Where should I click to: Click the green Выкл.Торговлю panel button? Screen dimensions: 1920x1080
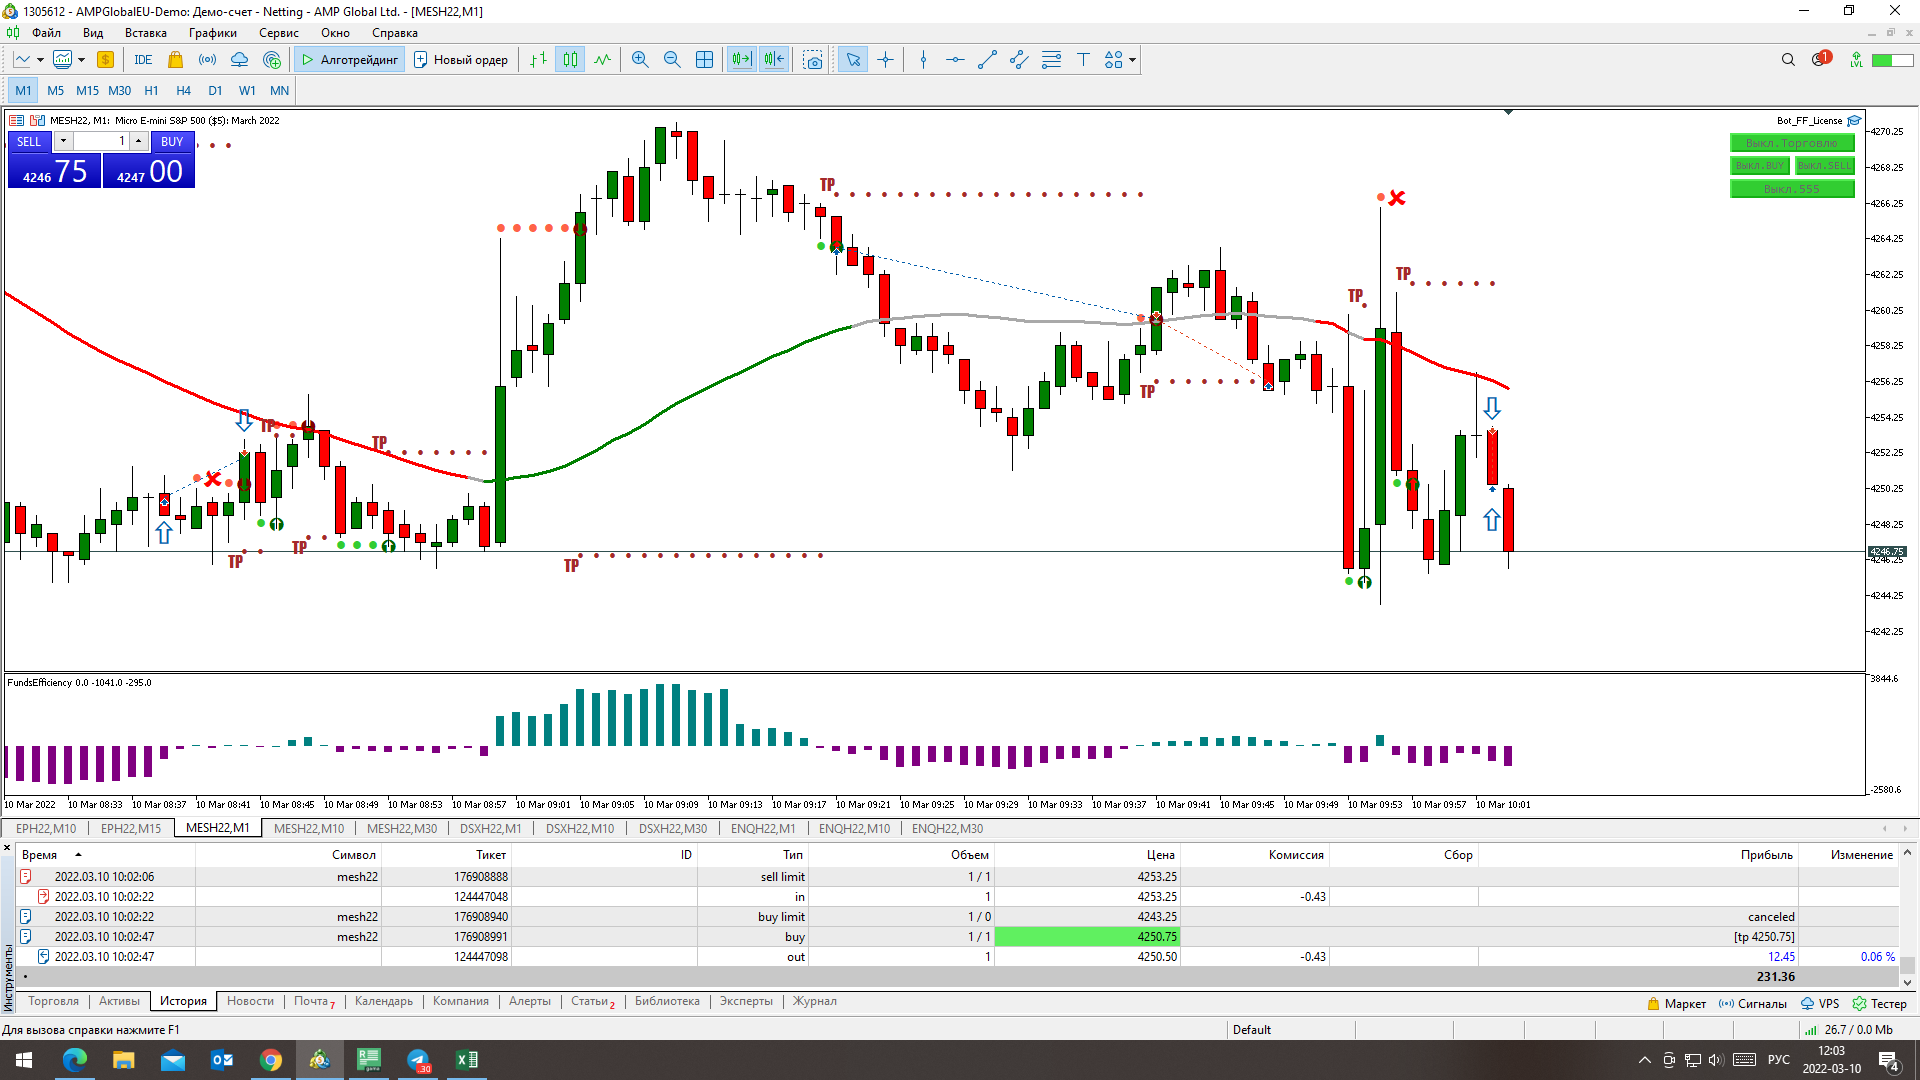[x=1791, y=143]
